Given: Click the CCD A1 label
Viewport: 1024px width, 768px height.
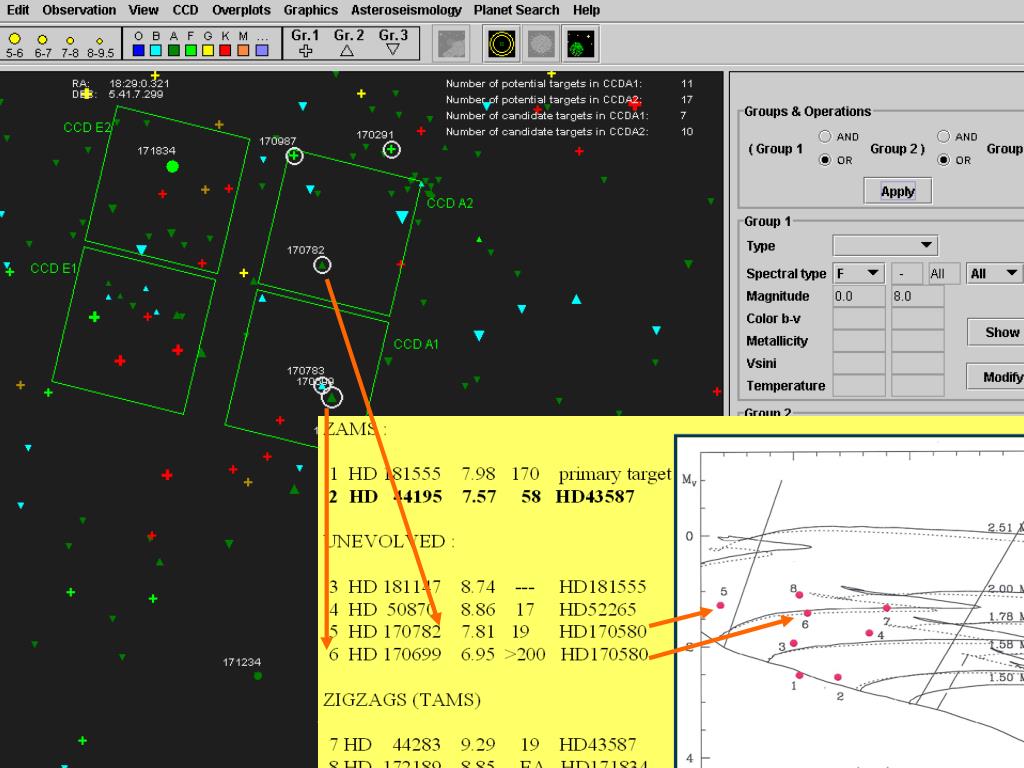Looking at the screenshot, I should tap(416, 344).
